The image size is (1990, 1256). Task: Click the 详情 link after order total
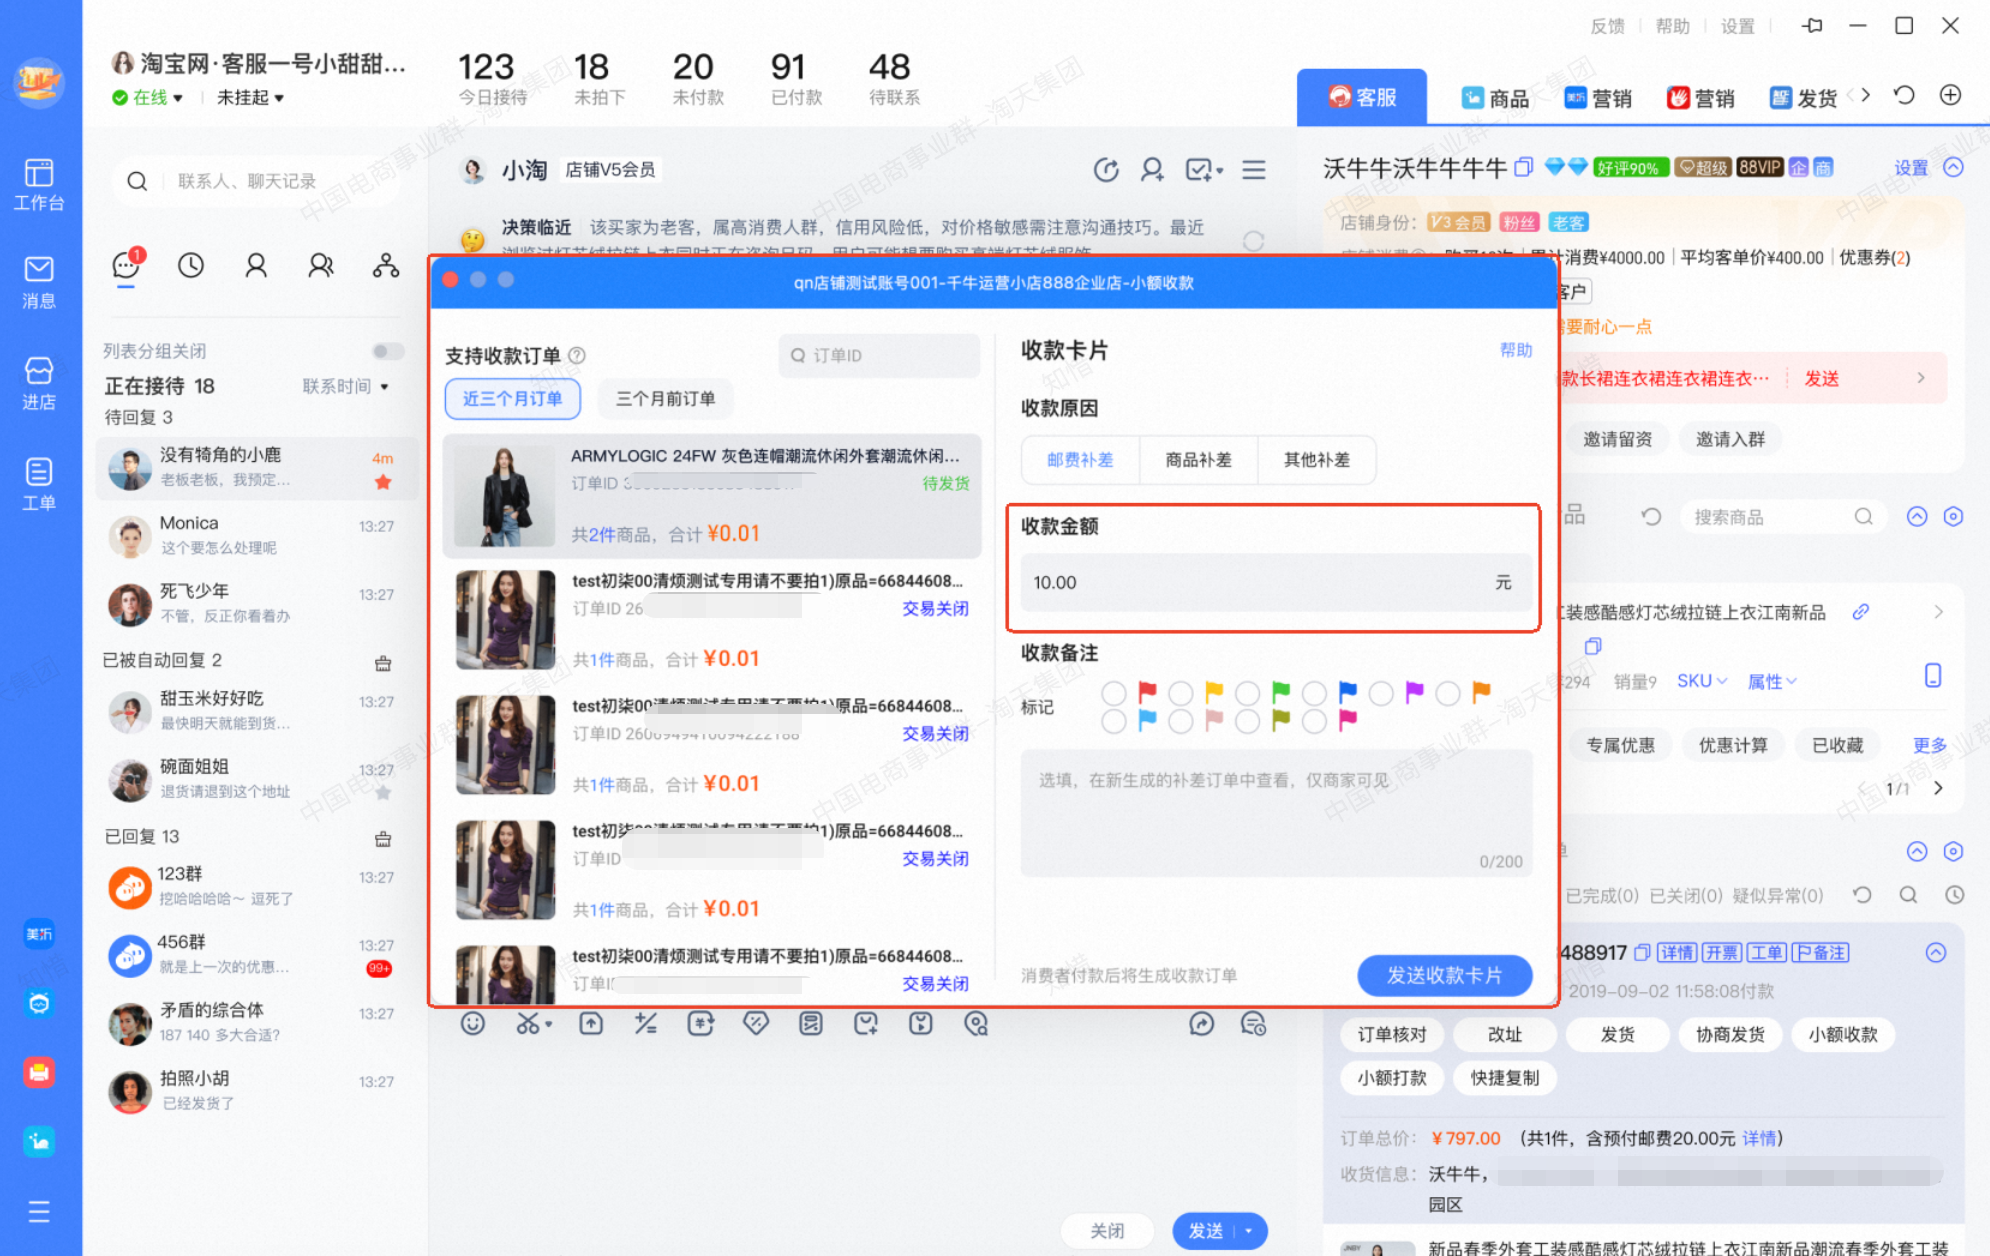point(1759,1138)
